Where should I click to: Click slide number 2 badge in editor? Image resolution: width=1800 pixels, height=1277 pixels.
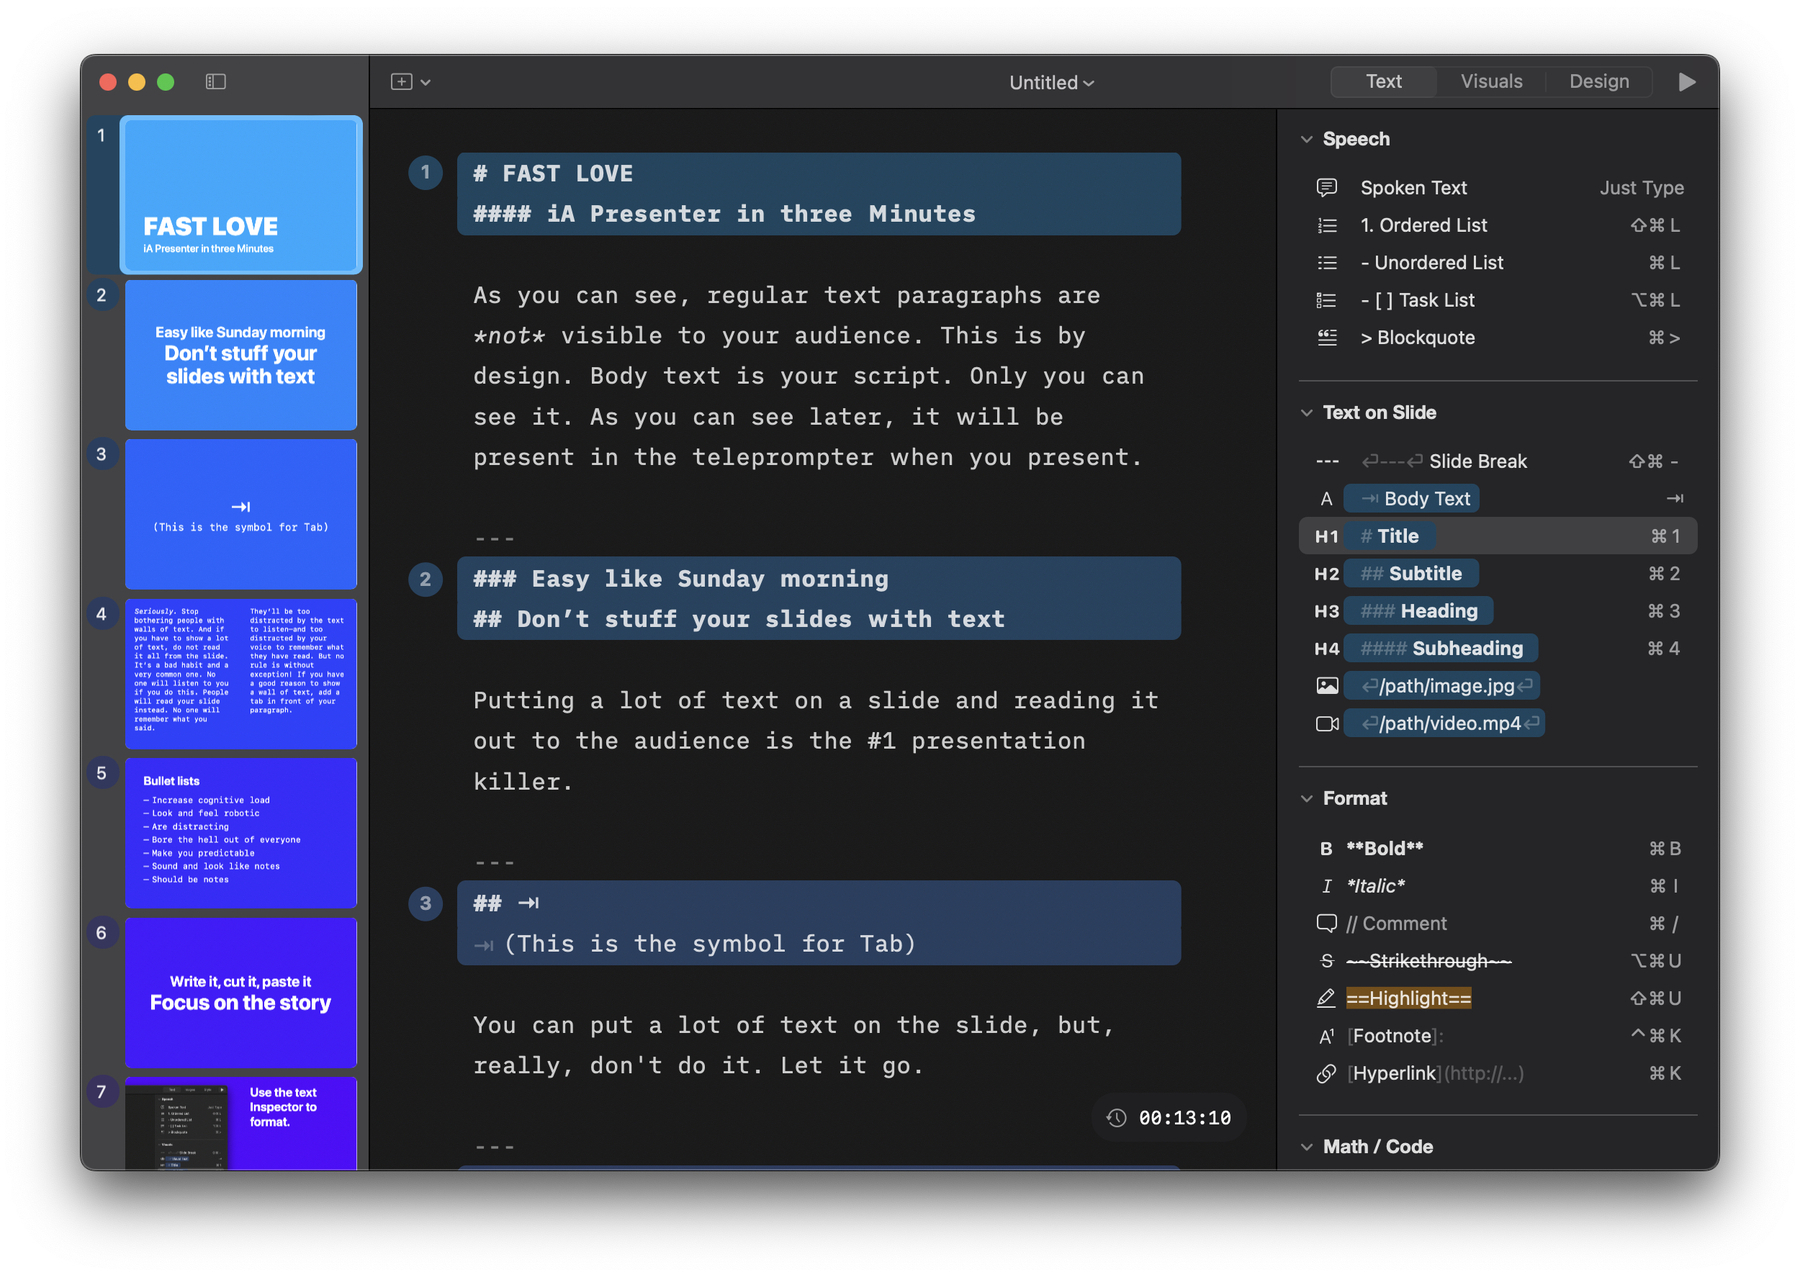tap(425, 579)
